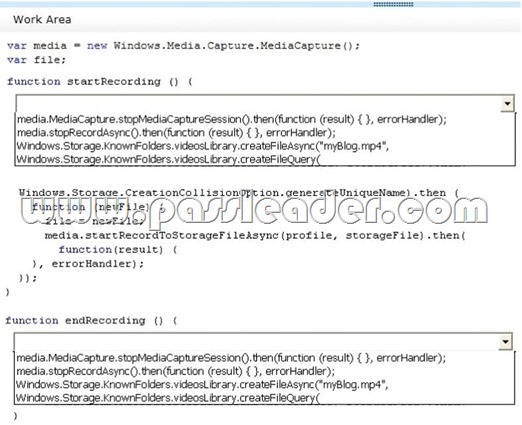Image resolution: width=522 pixels, height=425 pixels.
Task: Choose createFileAsync("myBlog.mp4" option in endRecording list
Action: (x=202, y=385)
